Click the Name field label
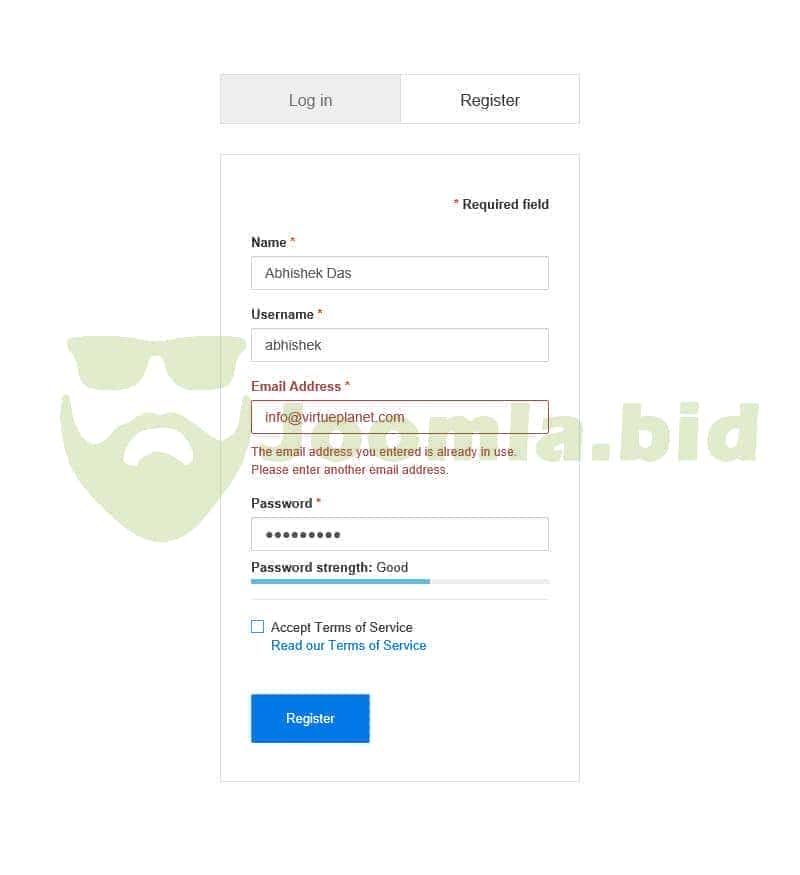Image resolution: width=800 pixels, height=875 pixels. (269, 242)
